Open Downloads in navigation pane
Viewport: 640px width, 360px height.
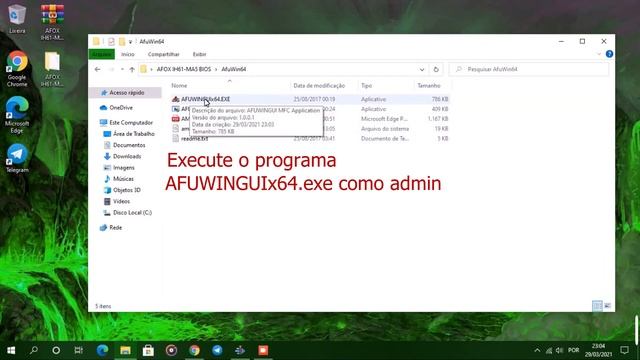(127, 156)
